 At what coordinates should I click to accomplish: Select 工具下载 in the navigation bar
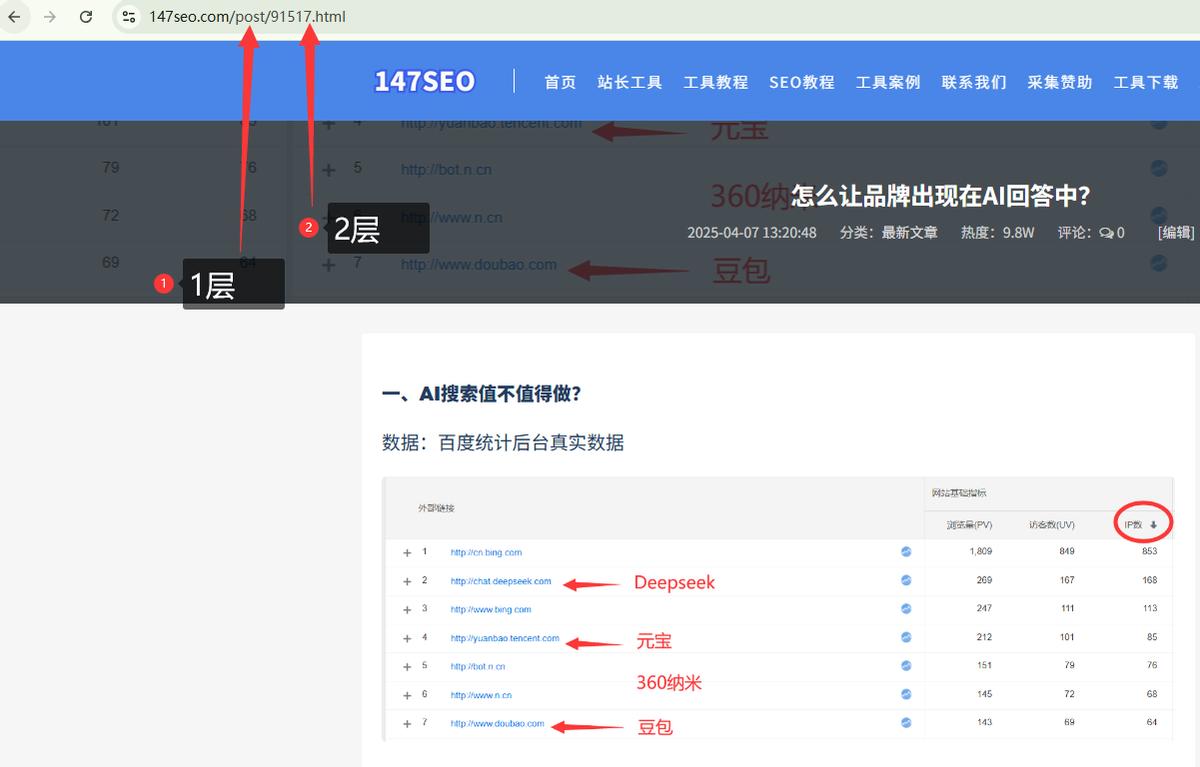pos(1146,82)
